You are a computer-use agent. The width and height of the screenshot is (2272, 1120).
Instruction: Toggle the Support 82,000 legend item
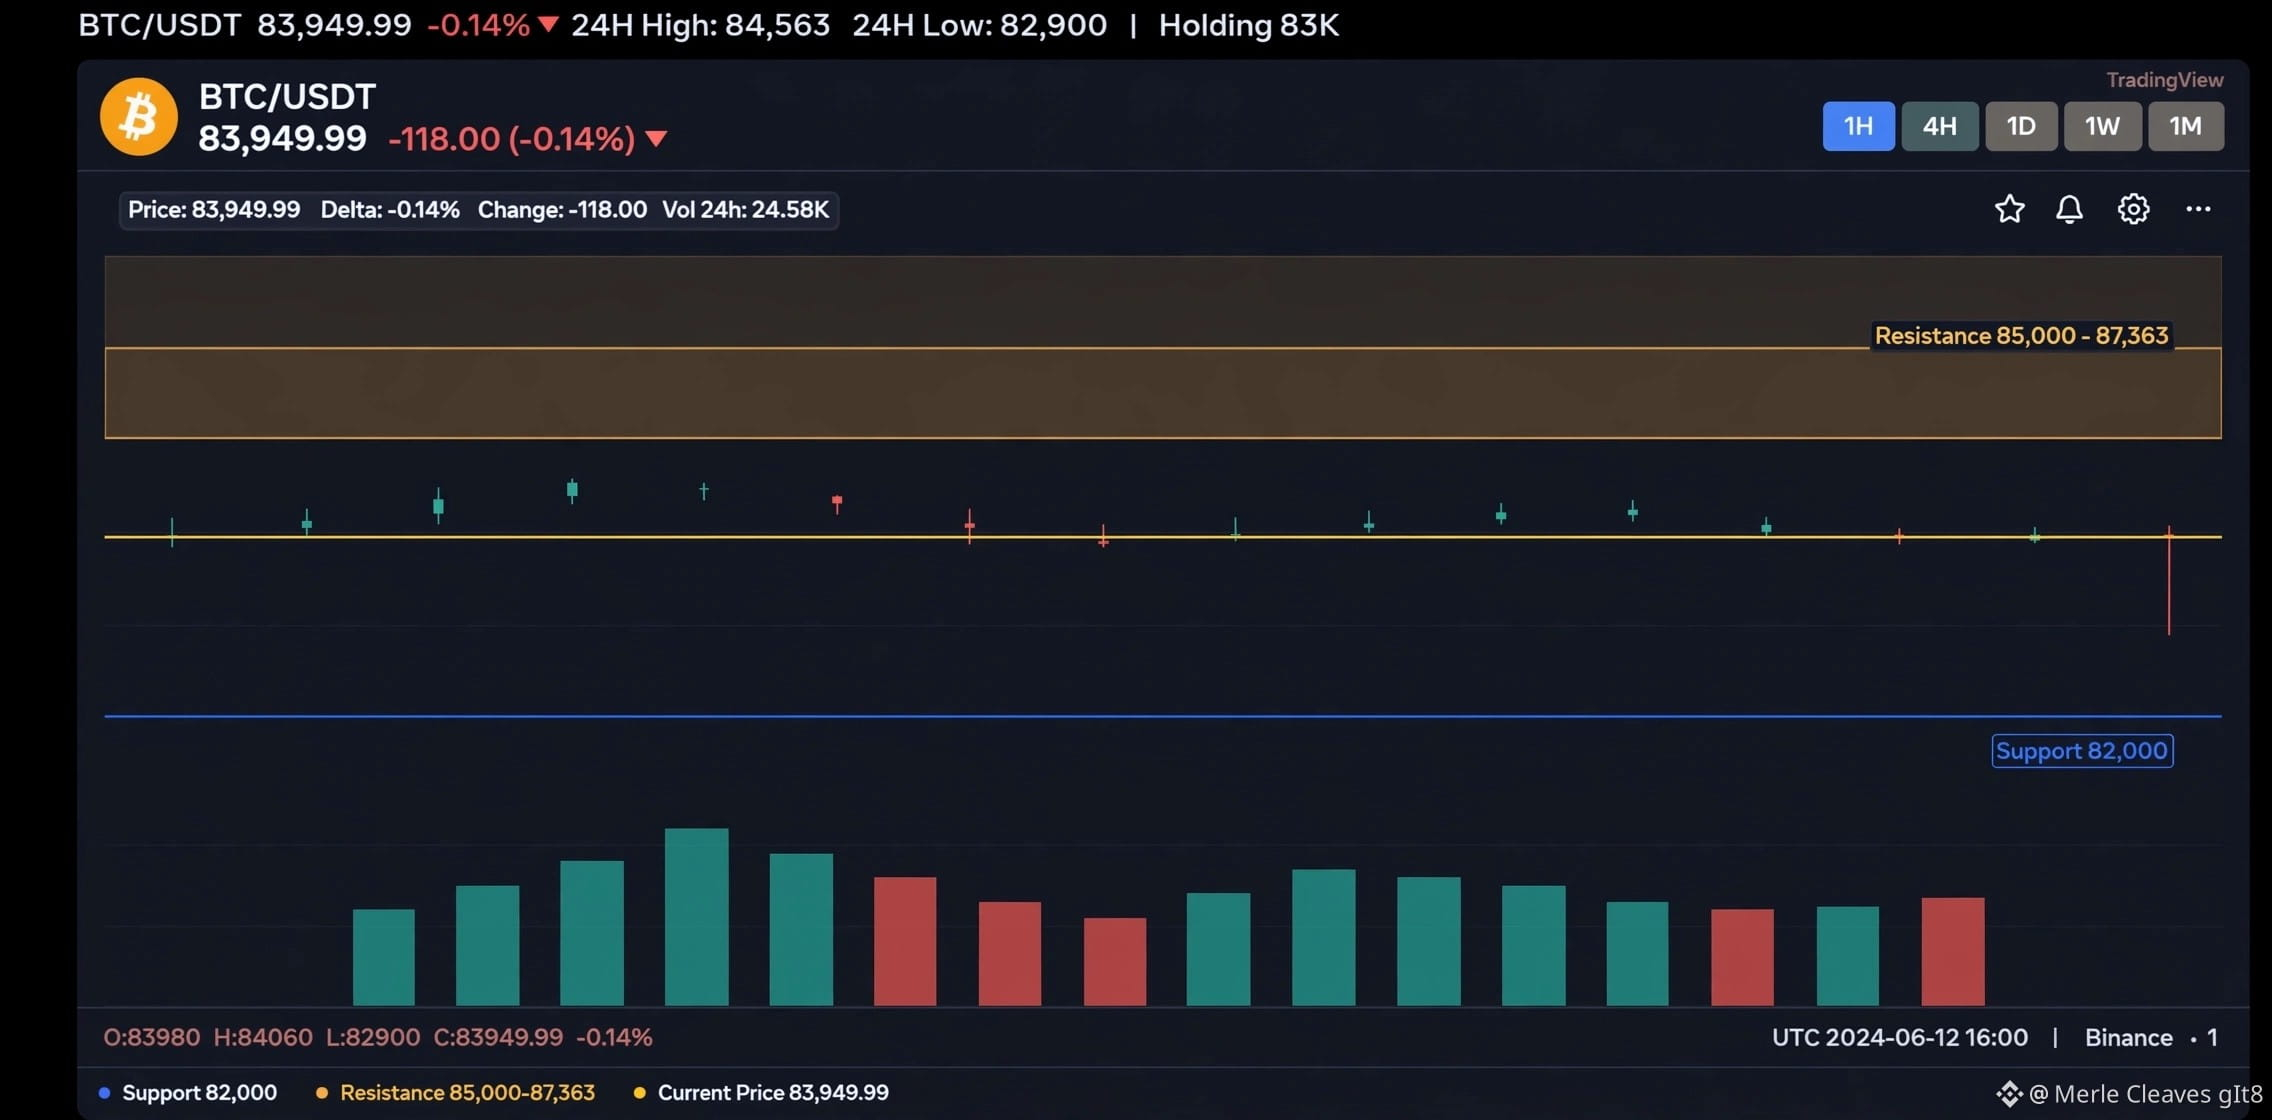(x=188, y=1093)
